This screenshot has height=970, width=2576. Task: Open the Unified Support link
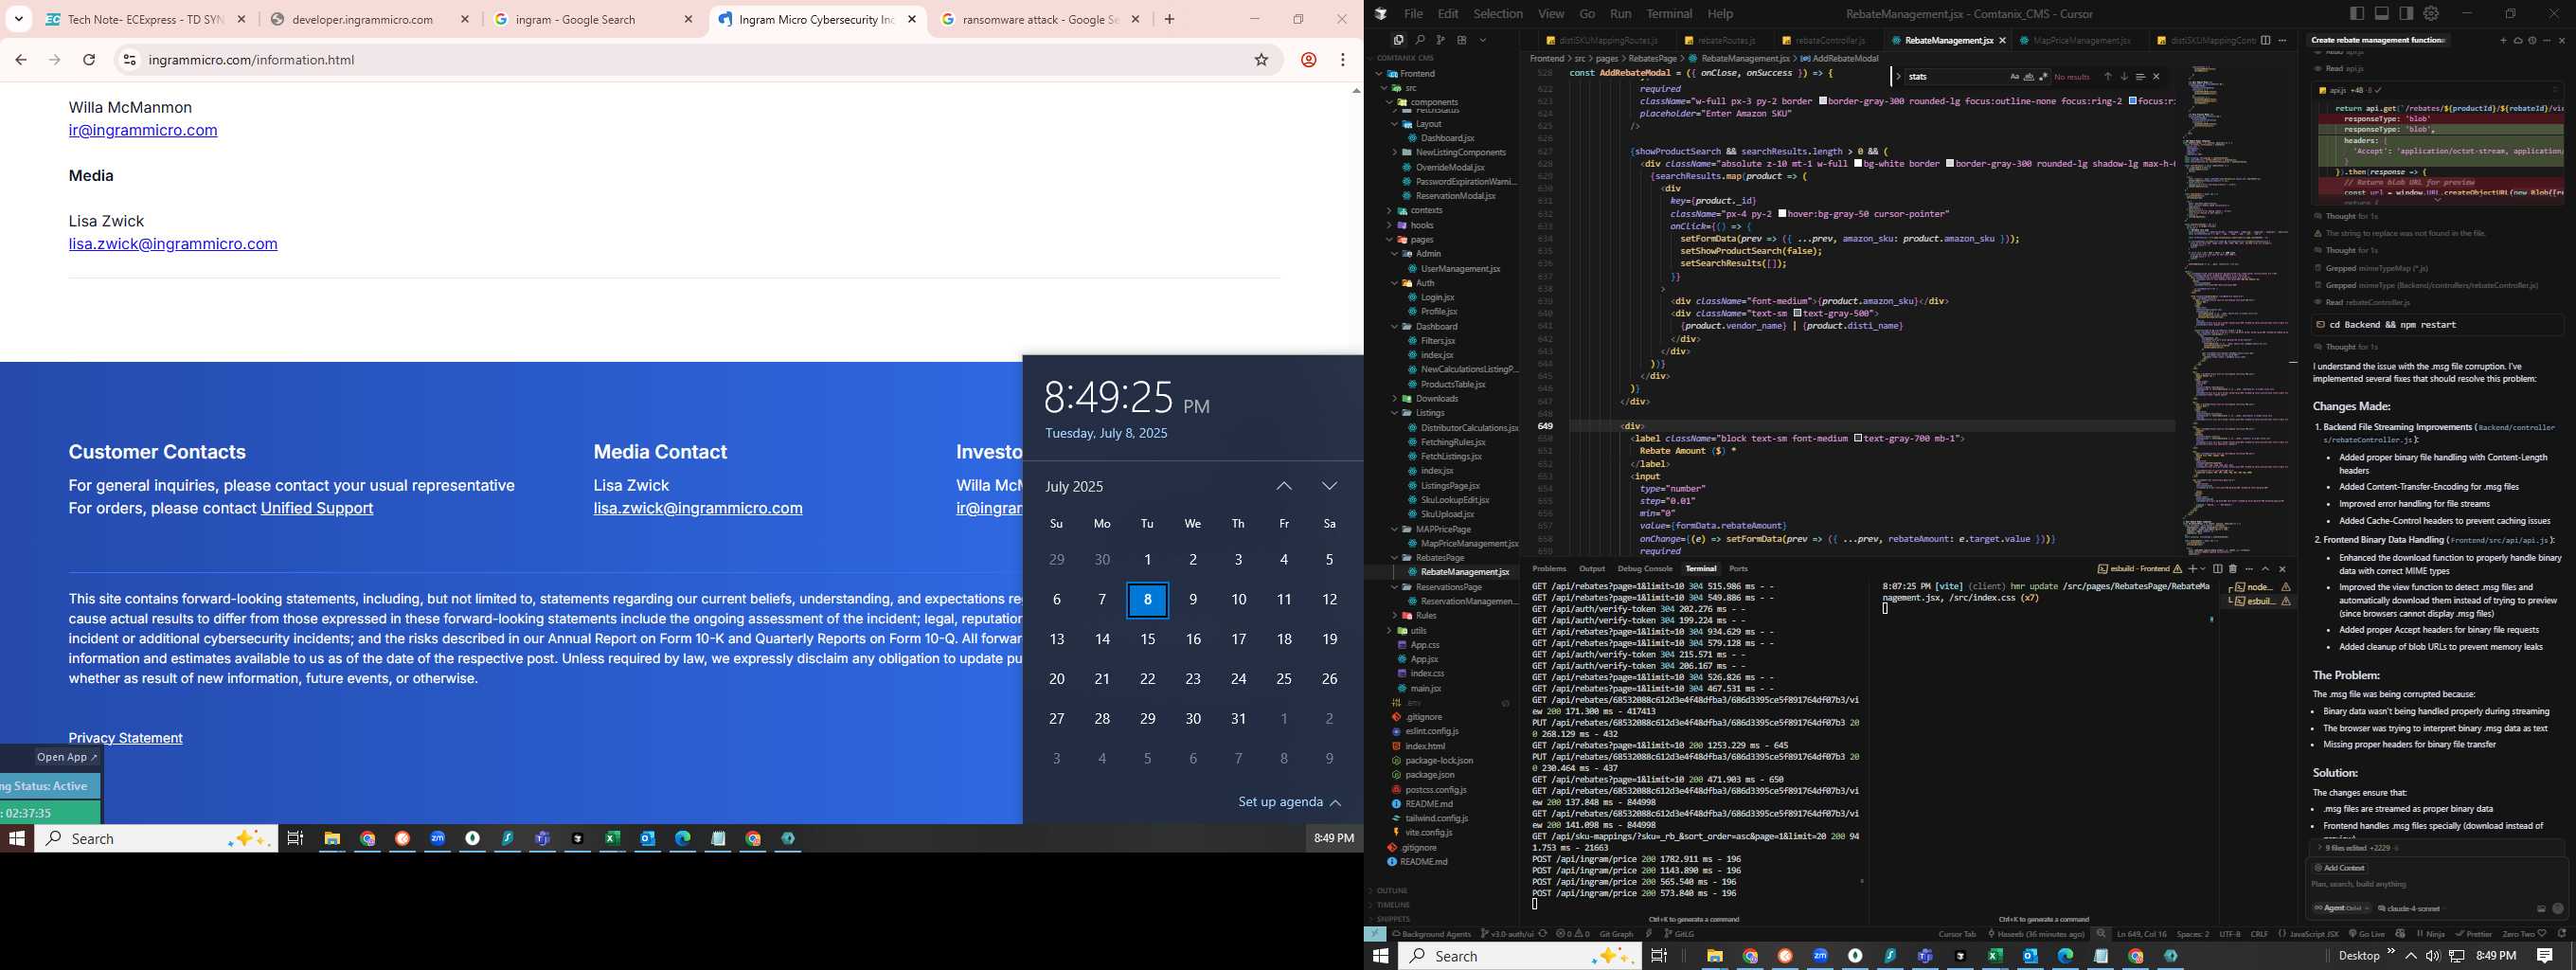click(317, 508)
